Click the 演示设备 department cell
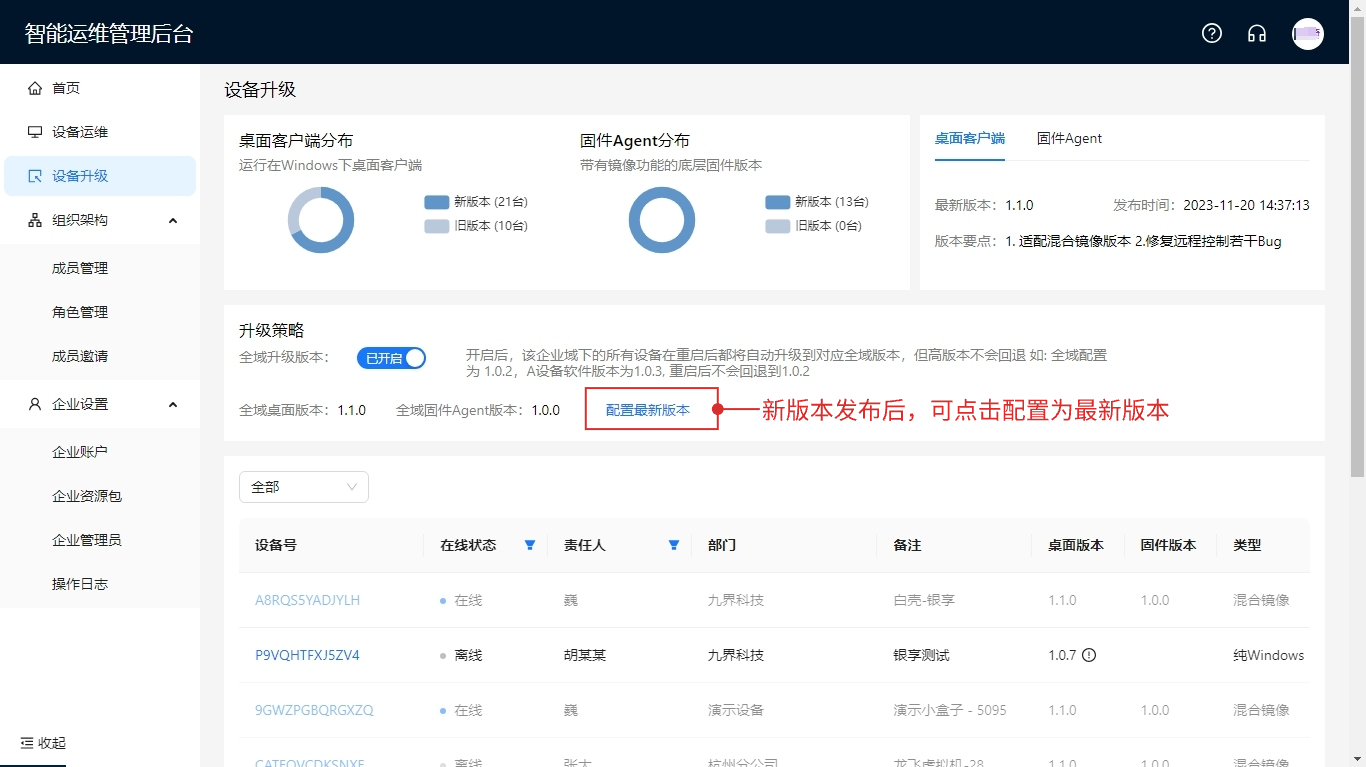 coord(736,710)
